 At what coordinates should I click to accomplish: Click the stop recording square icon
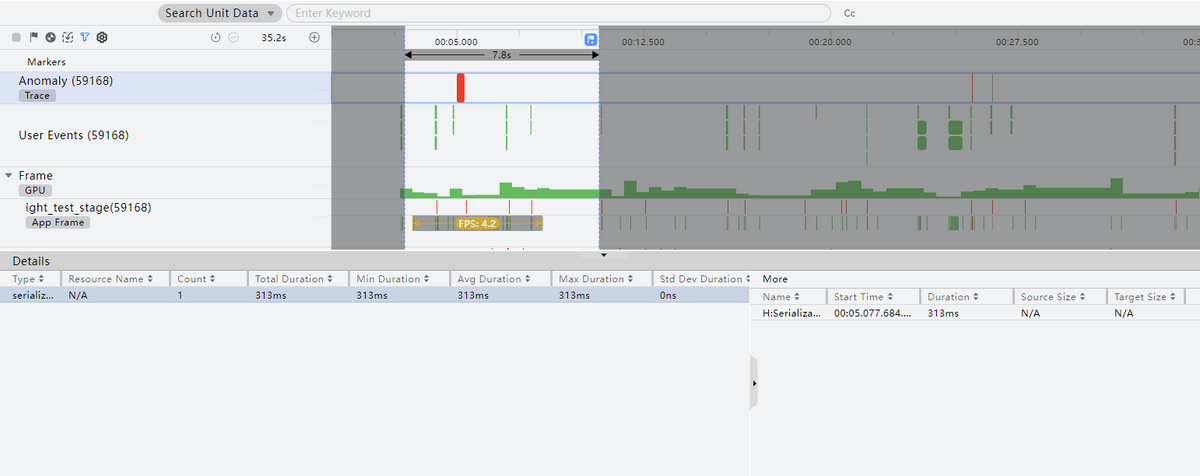[16, 37]
